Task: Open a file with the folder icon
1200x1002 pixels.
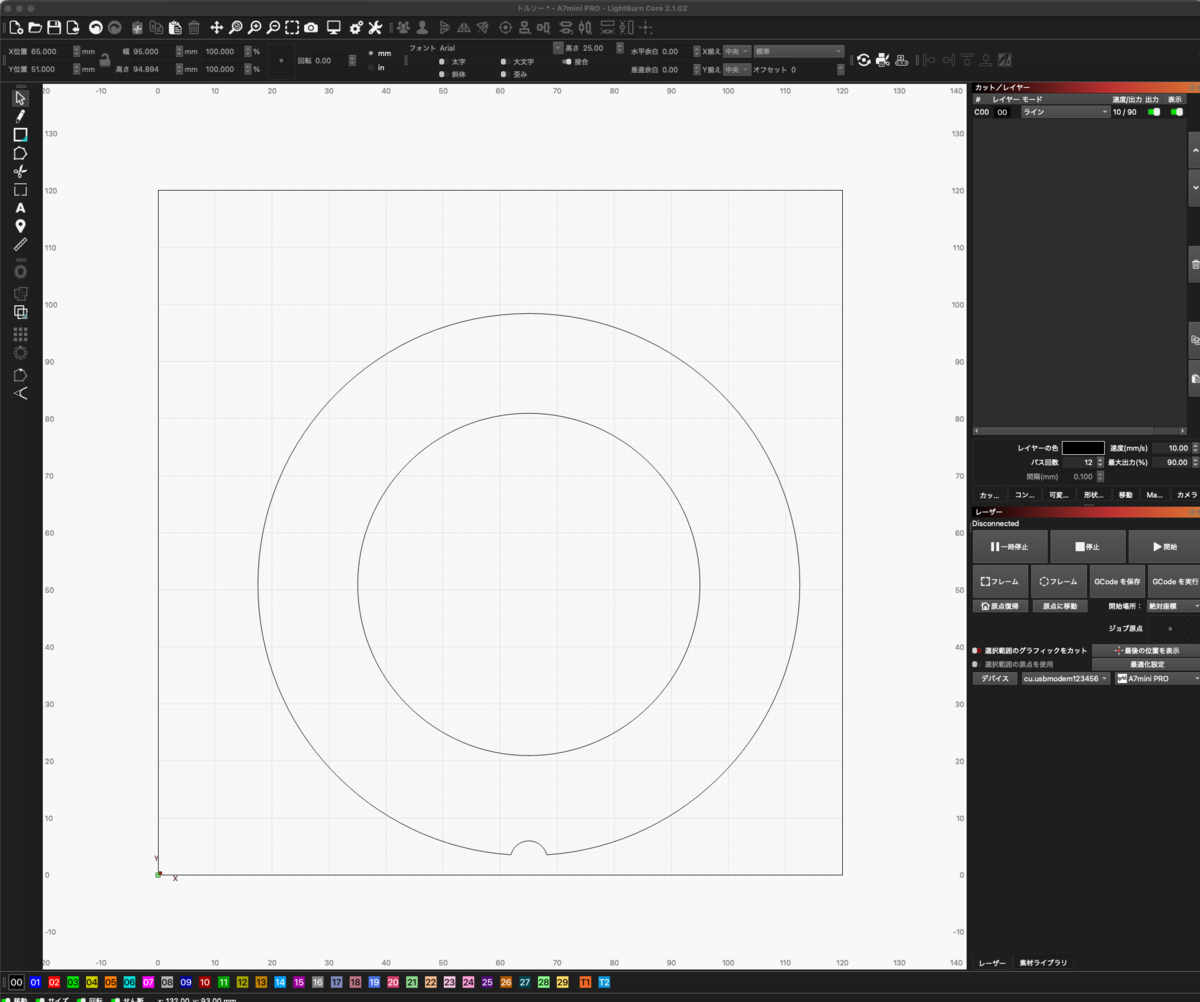Action: pos(35,27)
